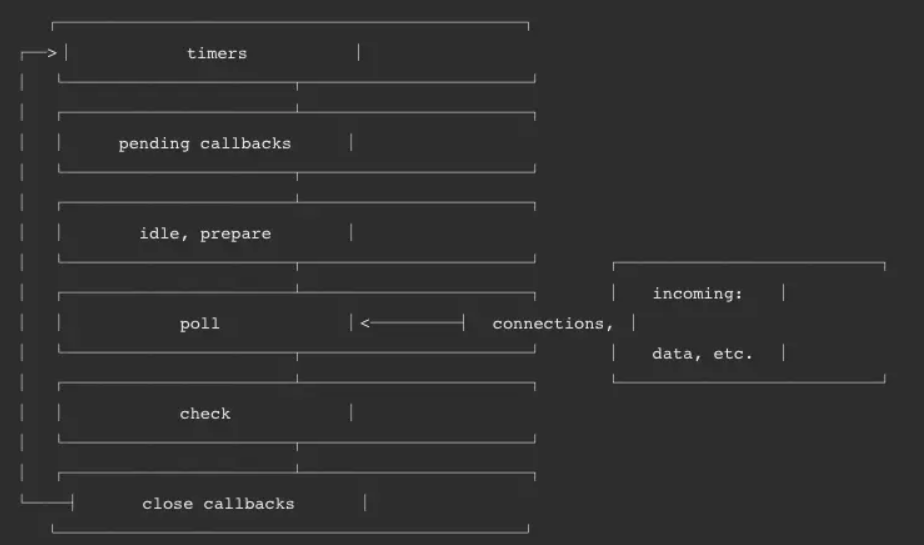924x545 pixels.
Task: Select the pending callbacks text
Action: click(x=204, y=144)
